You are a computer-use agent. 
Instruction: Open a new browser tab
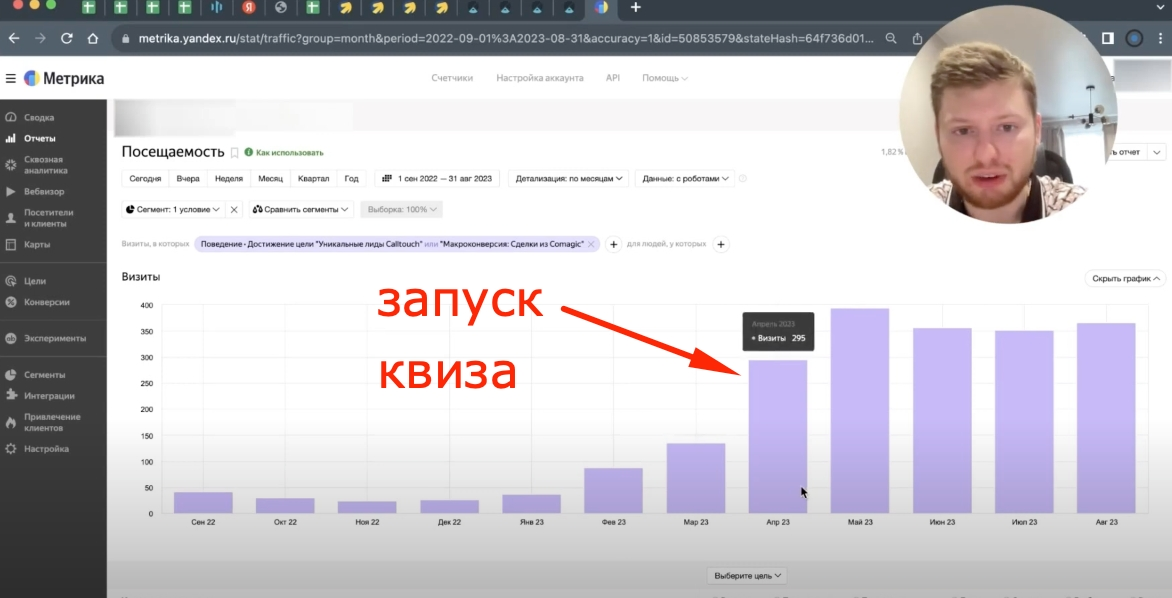coord(635,7)
